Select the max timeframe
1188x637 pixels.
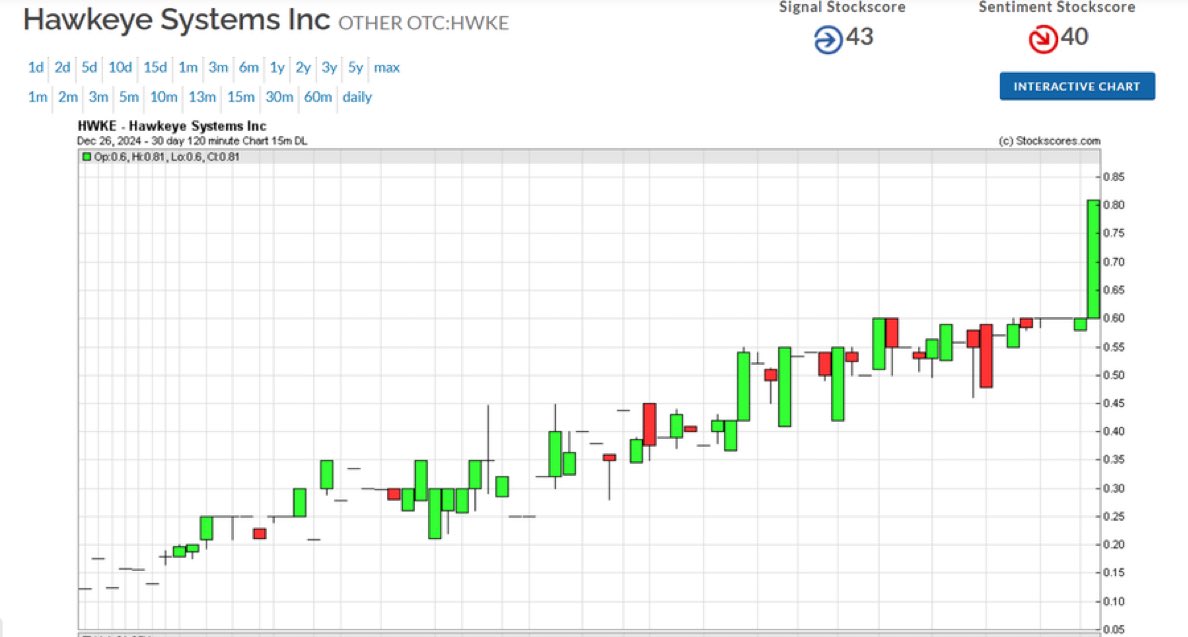(387, 67)
